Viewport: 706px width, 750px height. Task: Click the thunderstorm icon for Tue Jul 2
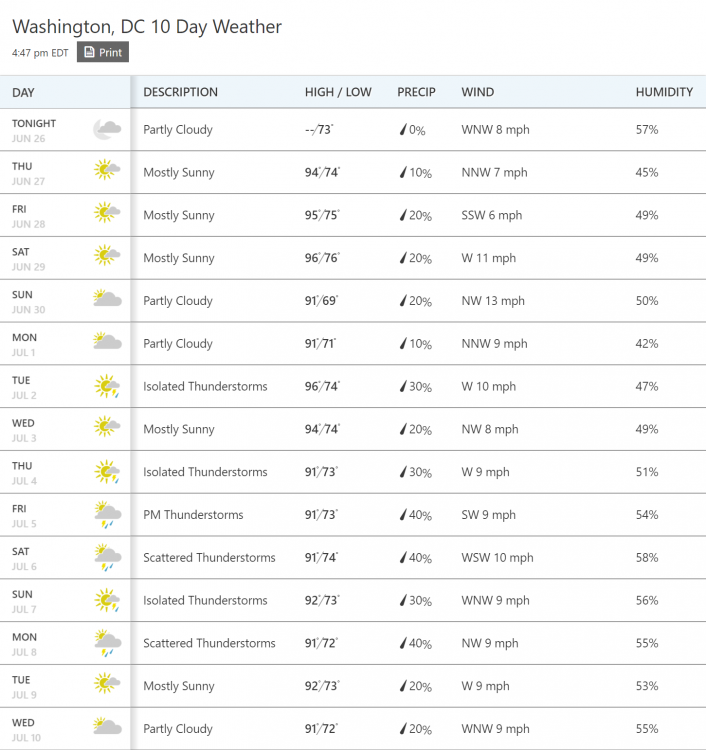107,386
